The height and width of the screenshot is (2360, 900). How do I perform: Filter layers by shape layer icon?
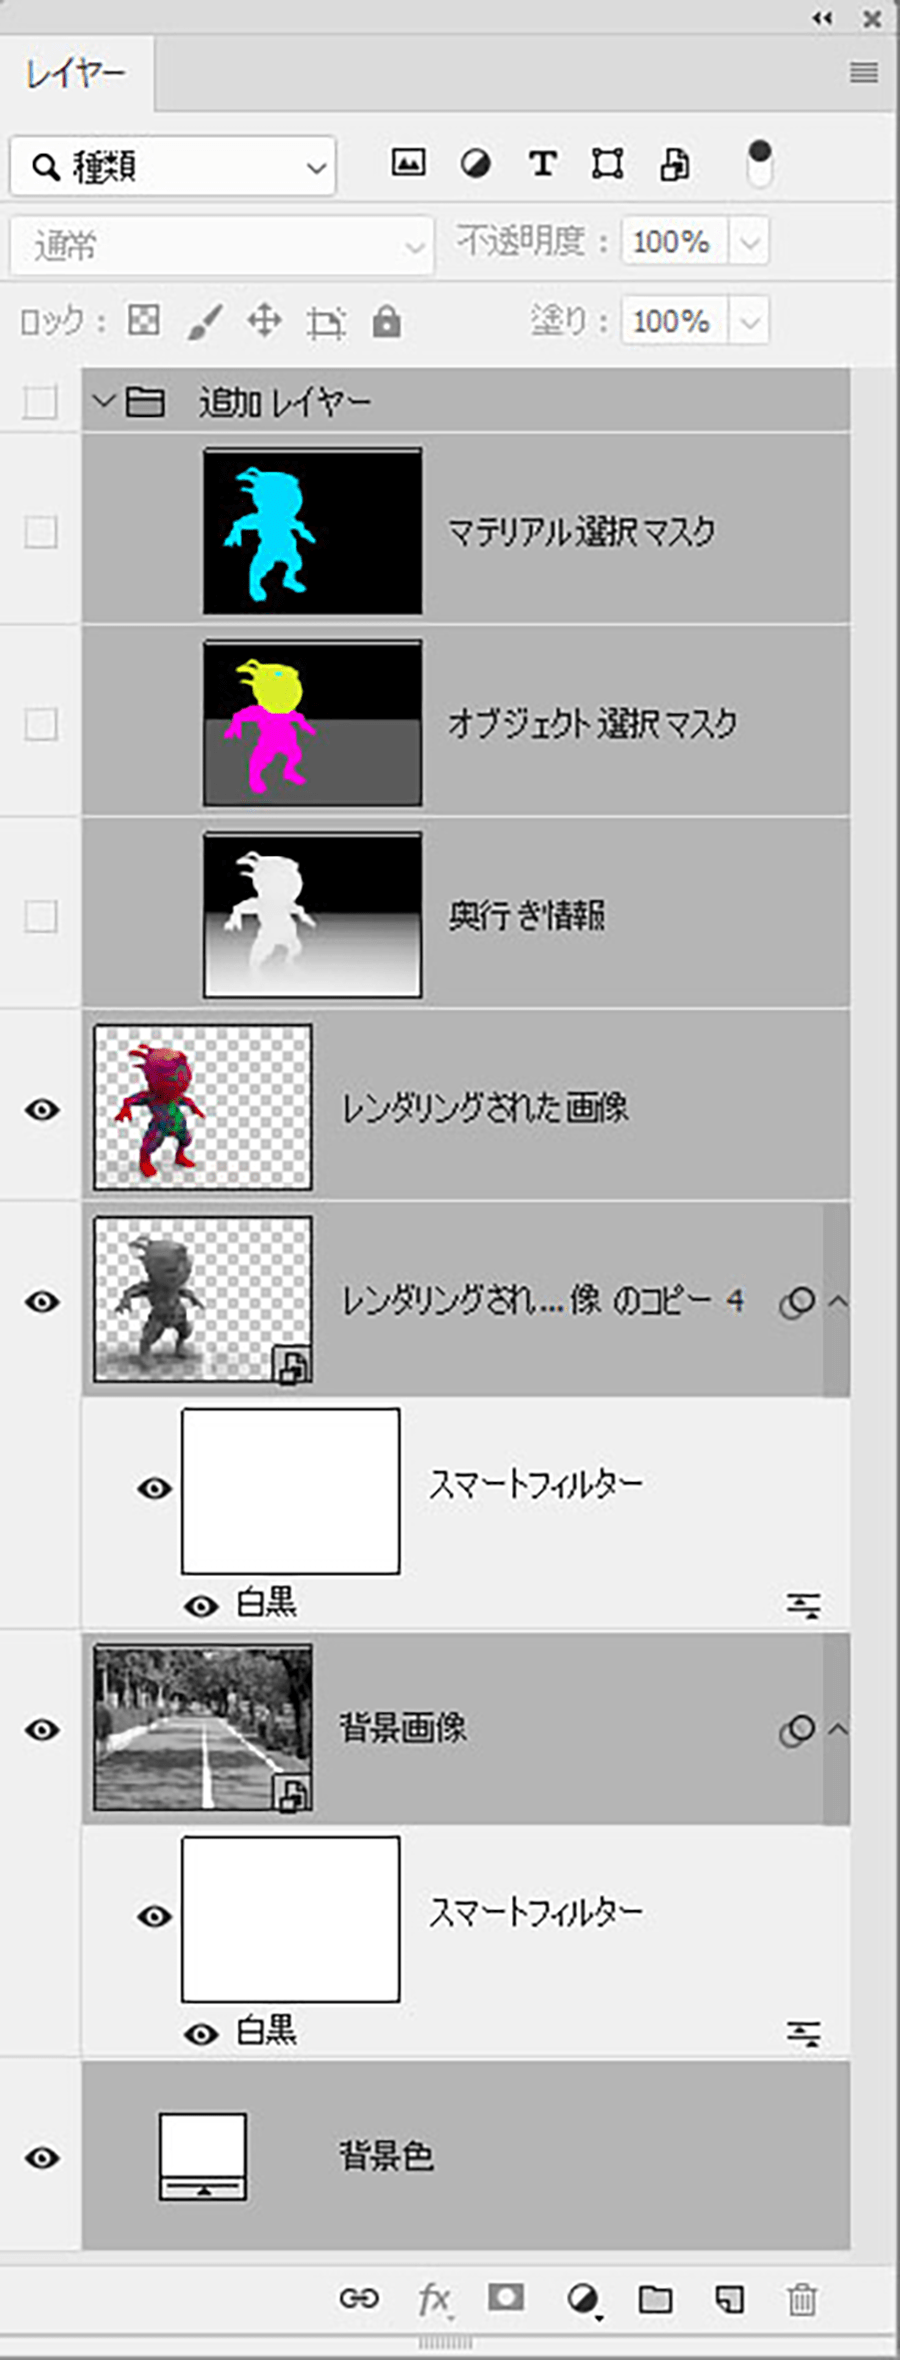click(608, 163)
